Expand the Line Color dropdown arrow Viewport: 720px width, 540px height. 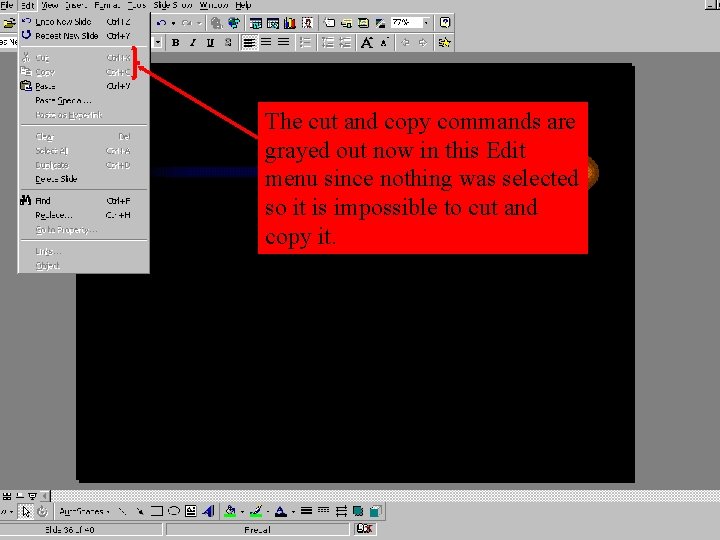pos(268,511)
